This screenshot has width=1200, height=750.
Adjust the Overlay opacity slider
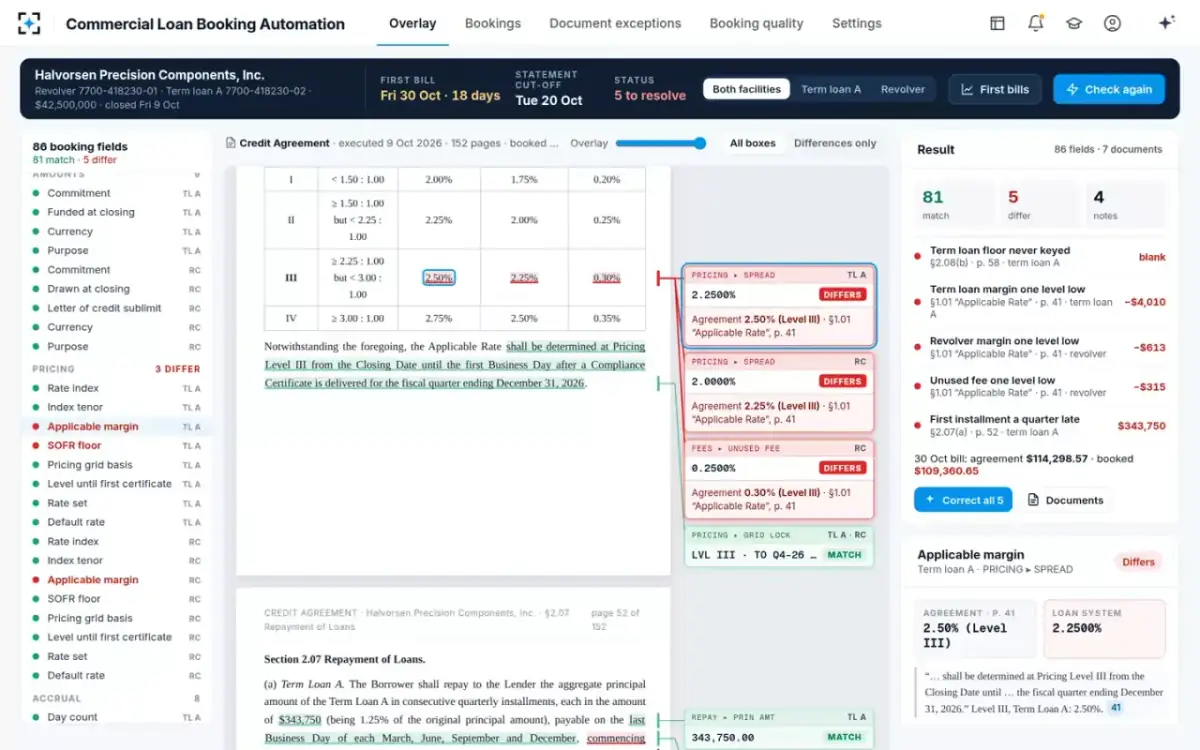click(x=661, y=143)
